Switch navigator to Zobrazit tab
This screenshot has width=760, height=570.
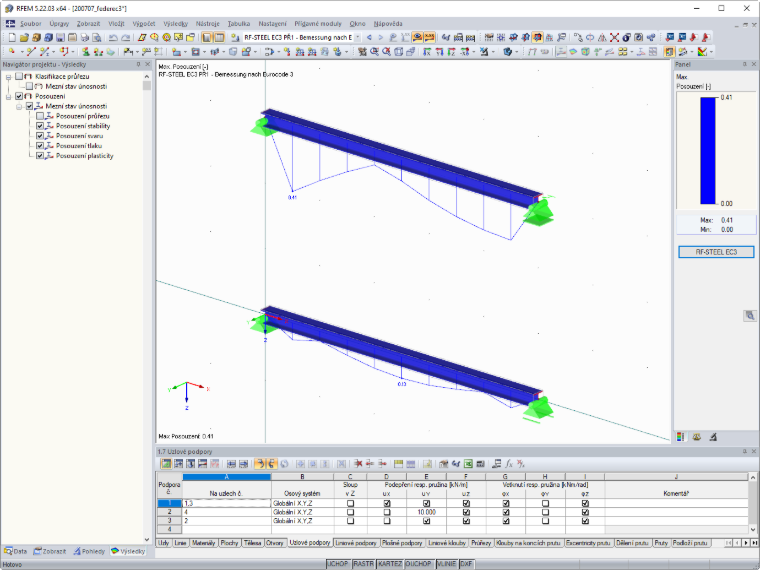(49, 551)
